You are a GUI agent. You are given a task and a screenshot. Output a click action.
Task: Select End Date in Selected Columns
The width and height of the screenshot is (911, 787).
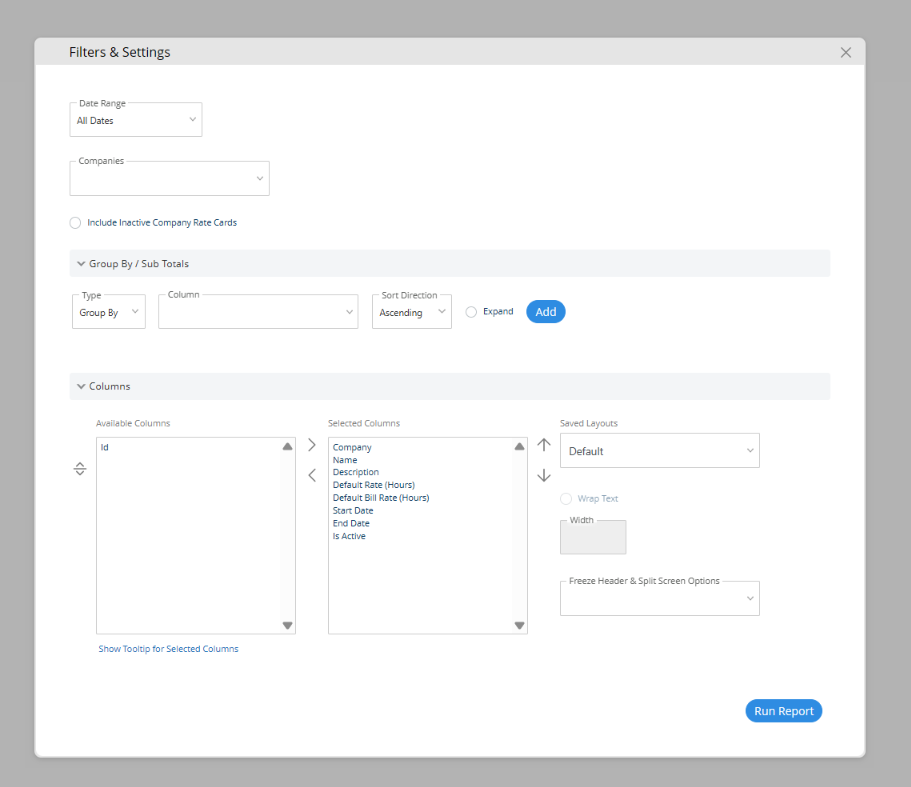click(x=351, y=523)
